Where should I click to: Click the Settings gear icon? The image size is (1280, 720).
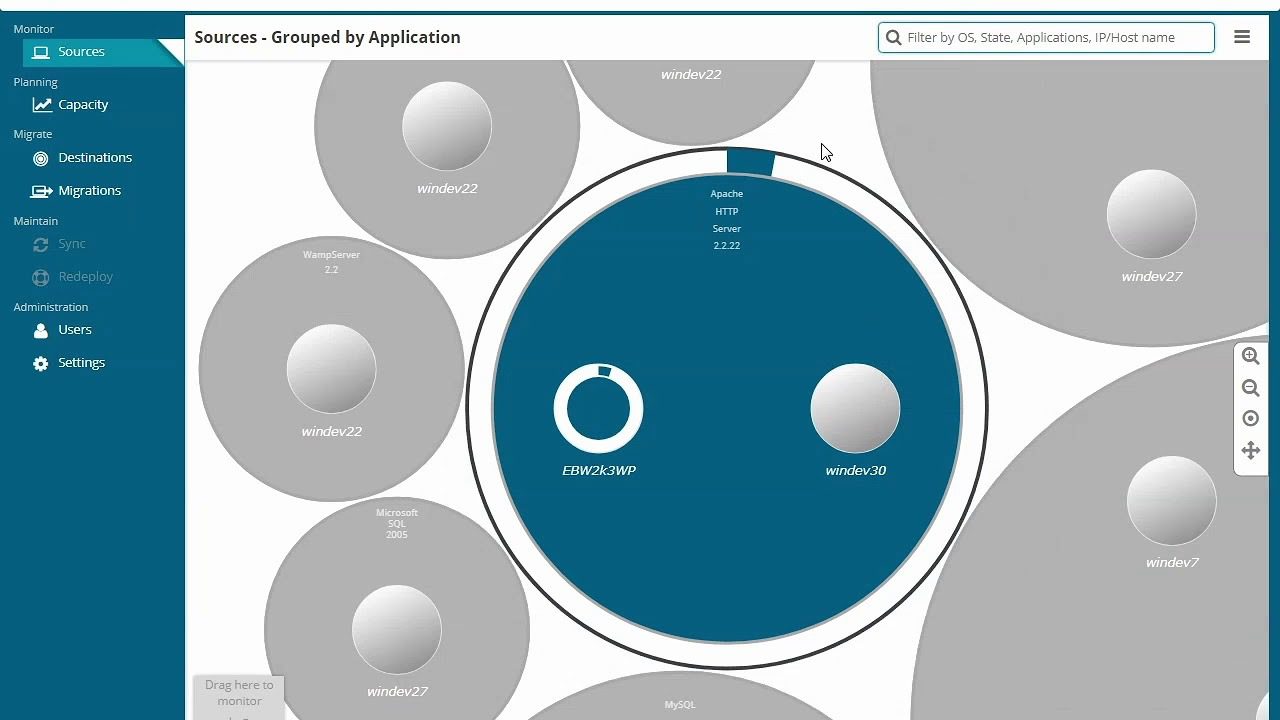[40, 364]
